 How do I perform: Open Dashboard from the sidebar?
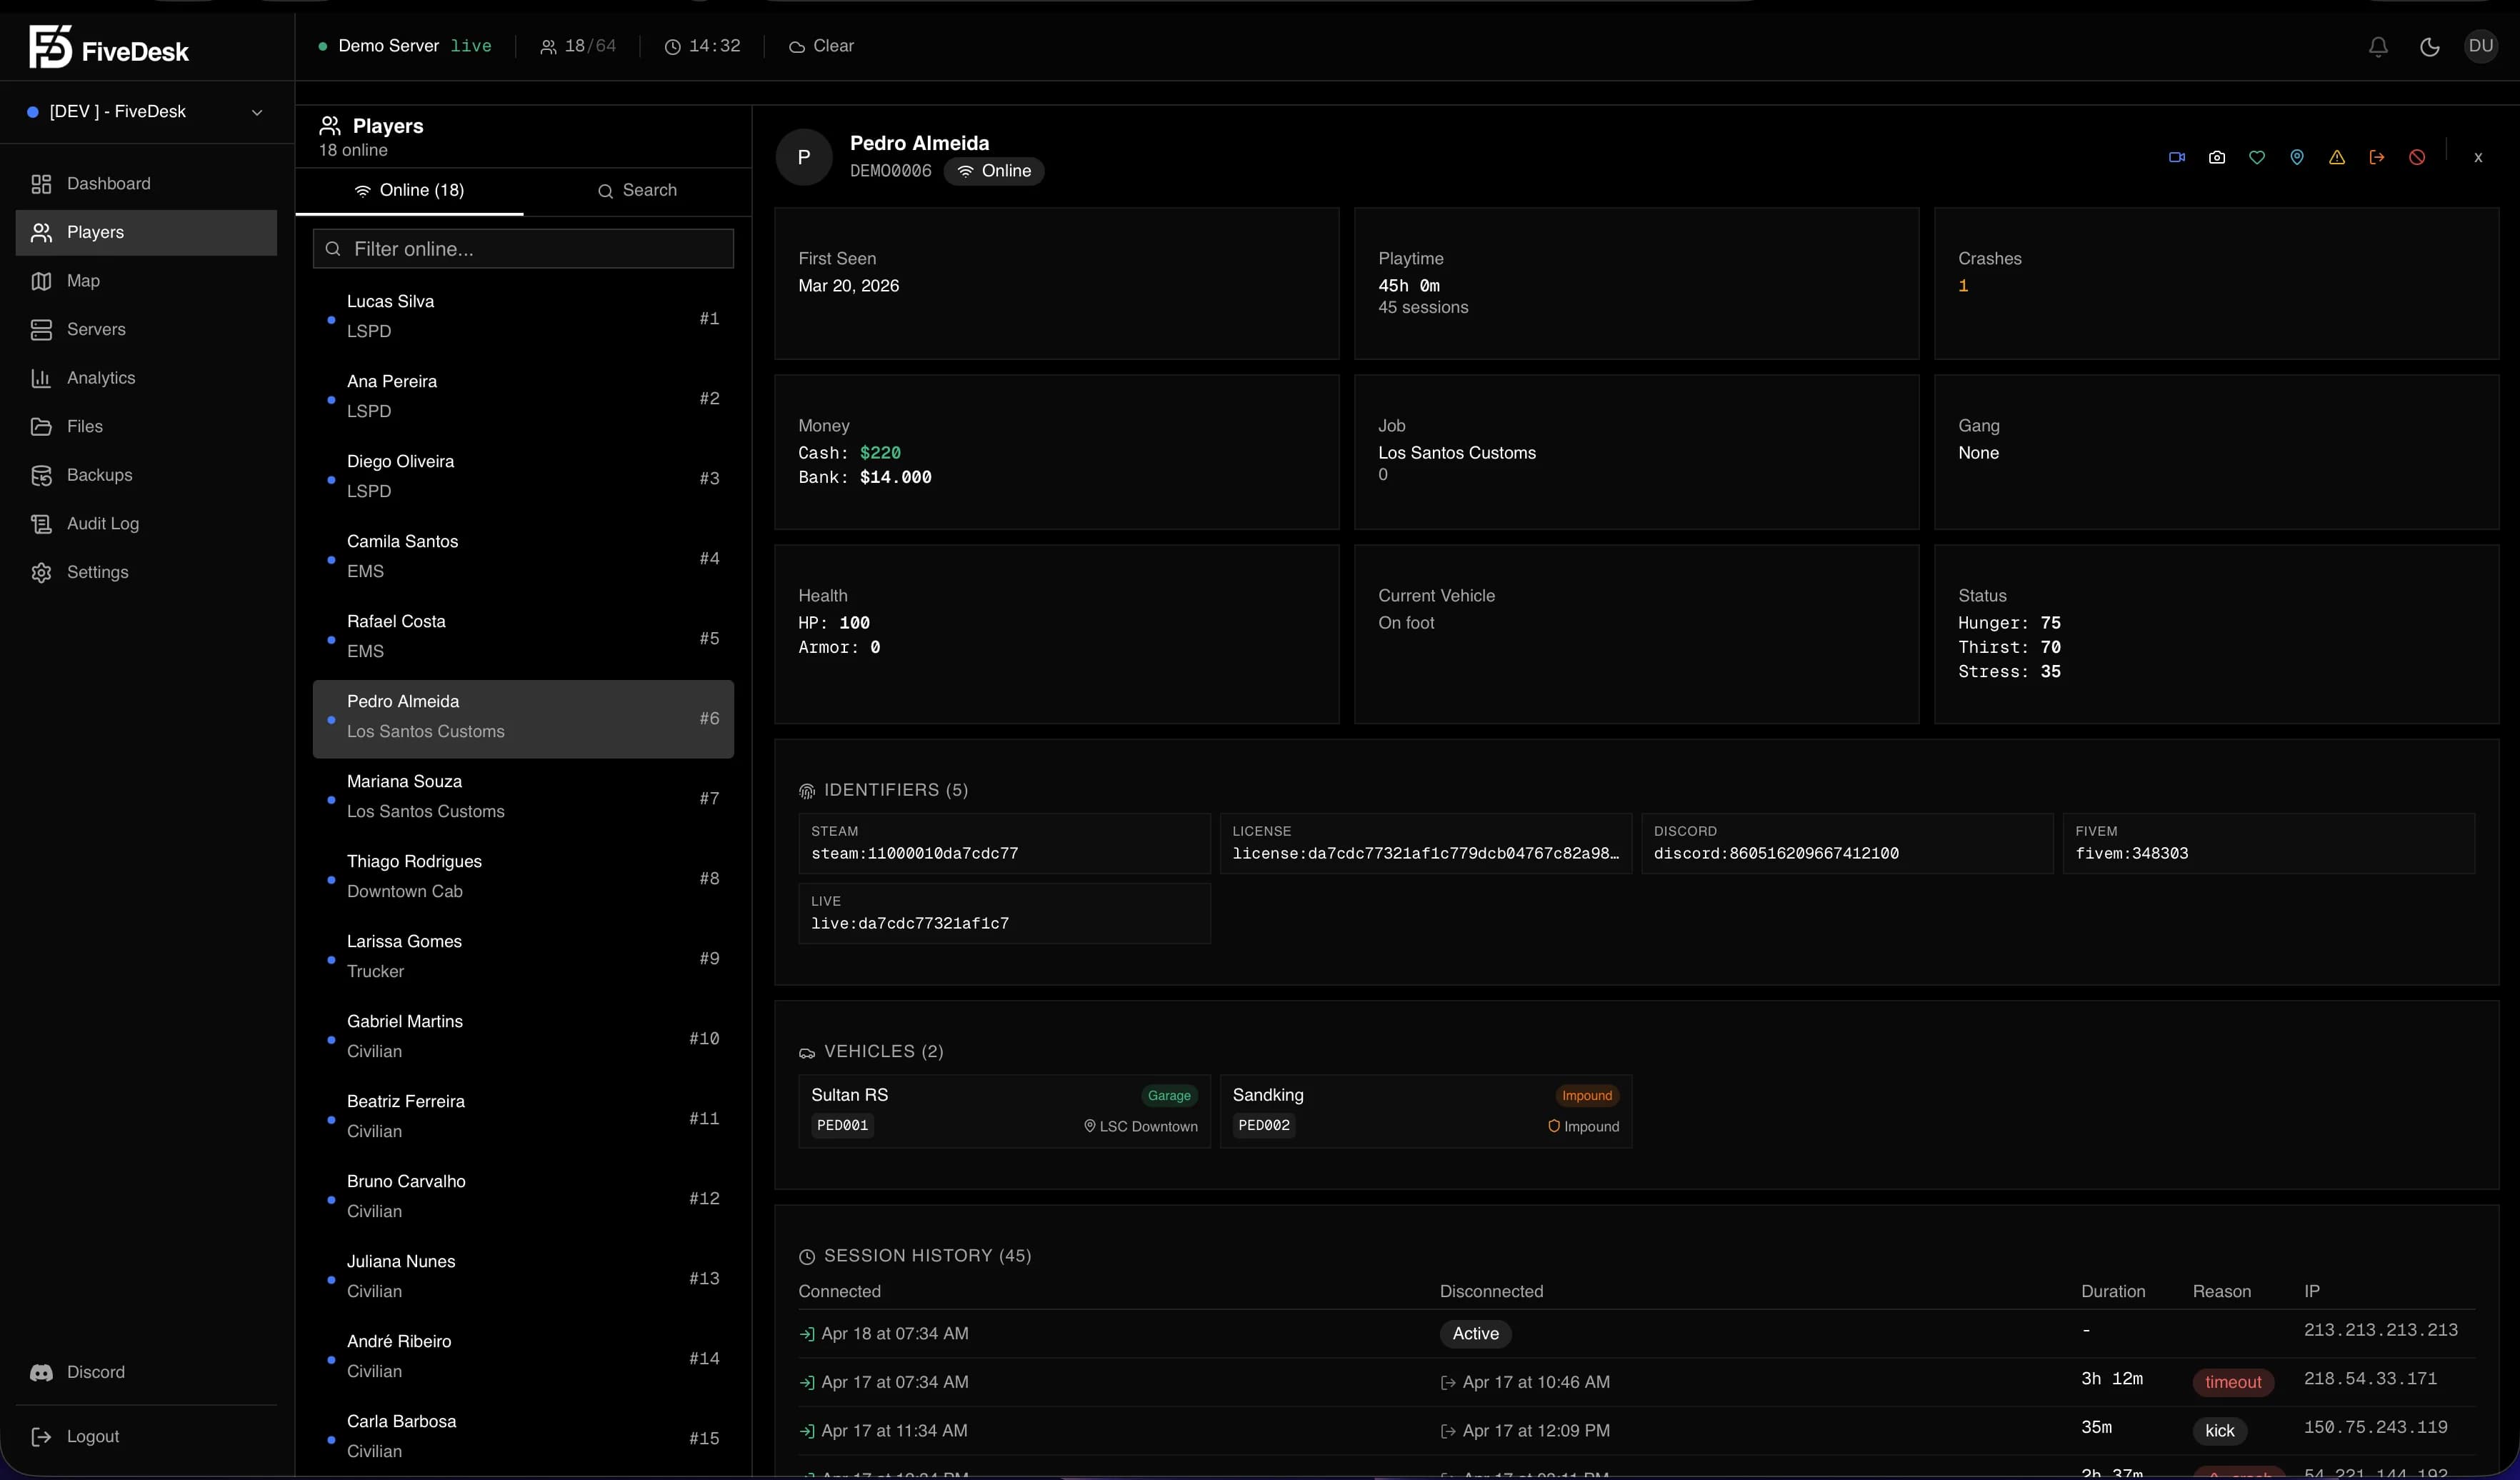point(146,184)
